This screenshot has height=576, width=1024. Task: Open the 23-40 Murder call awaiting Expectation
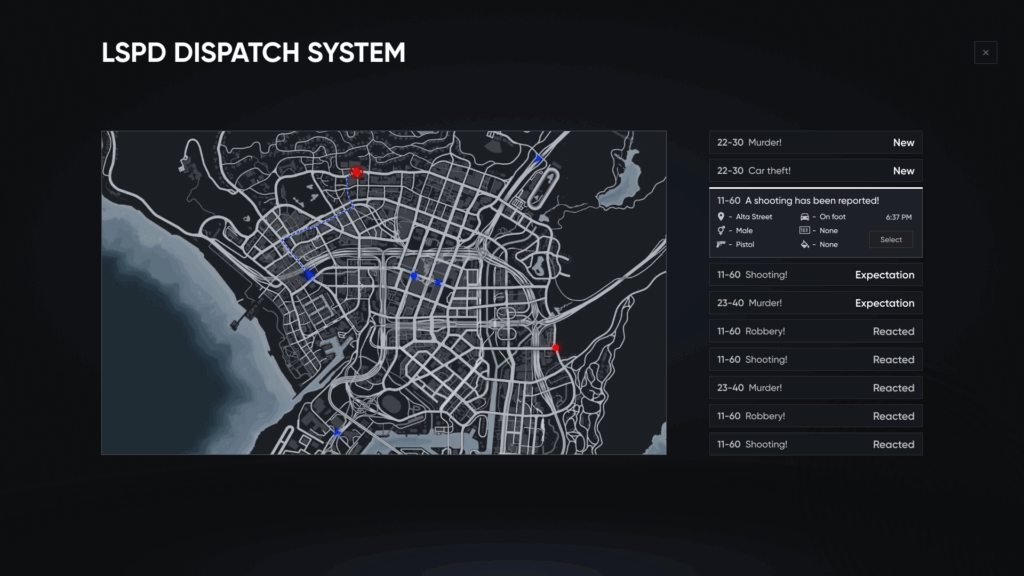pyautogui.click(x=816, y=303)
